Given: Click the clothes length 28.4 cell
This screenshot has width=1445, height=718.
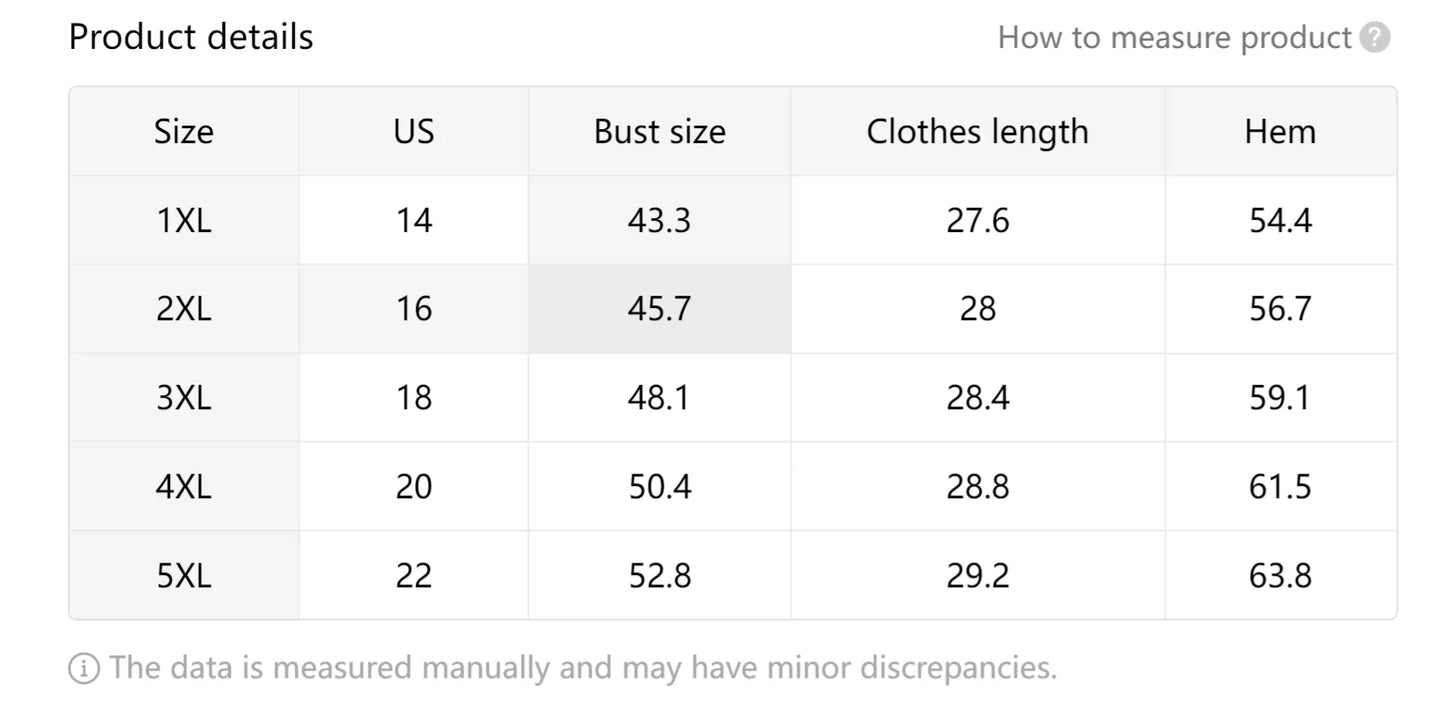Looking at the screenshot, I should point(977,397).
